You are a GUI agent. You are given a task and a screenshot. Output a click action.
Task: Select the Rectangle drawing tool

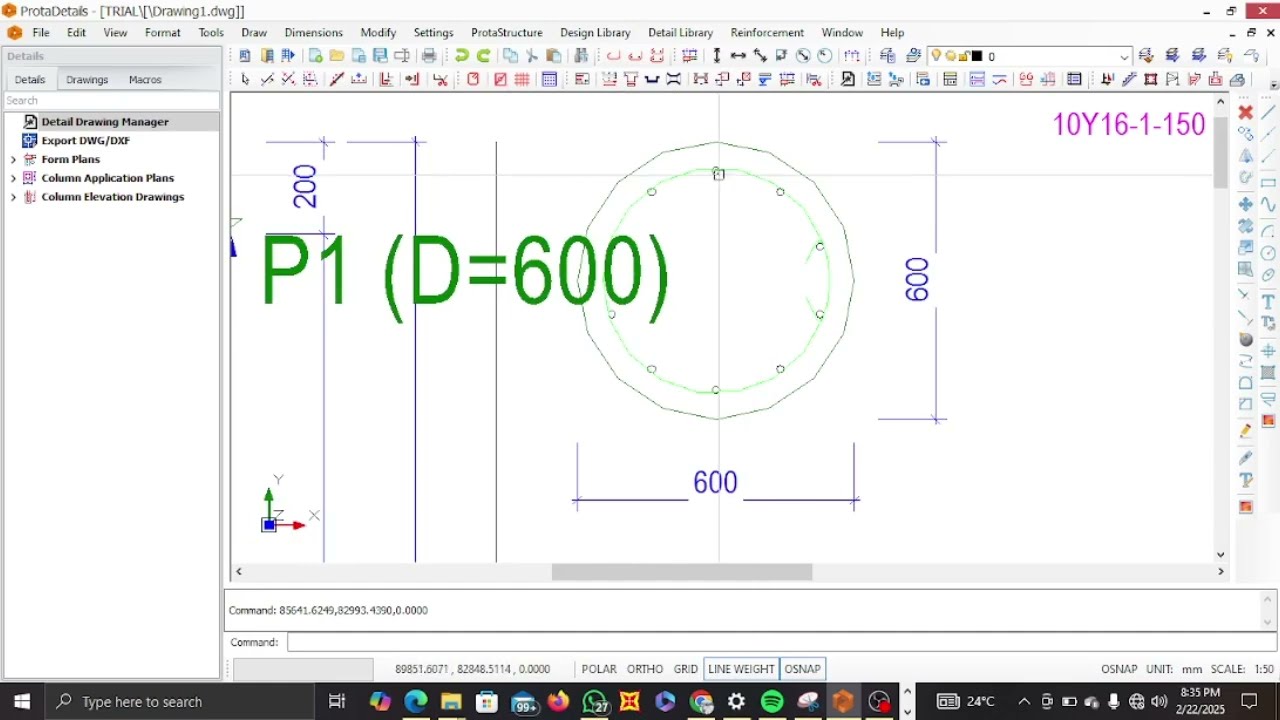[x=1268, y=182]
